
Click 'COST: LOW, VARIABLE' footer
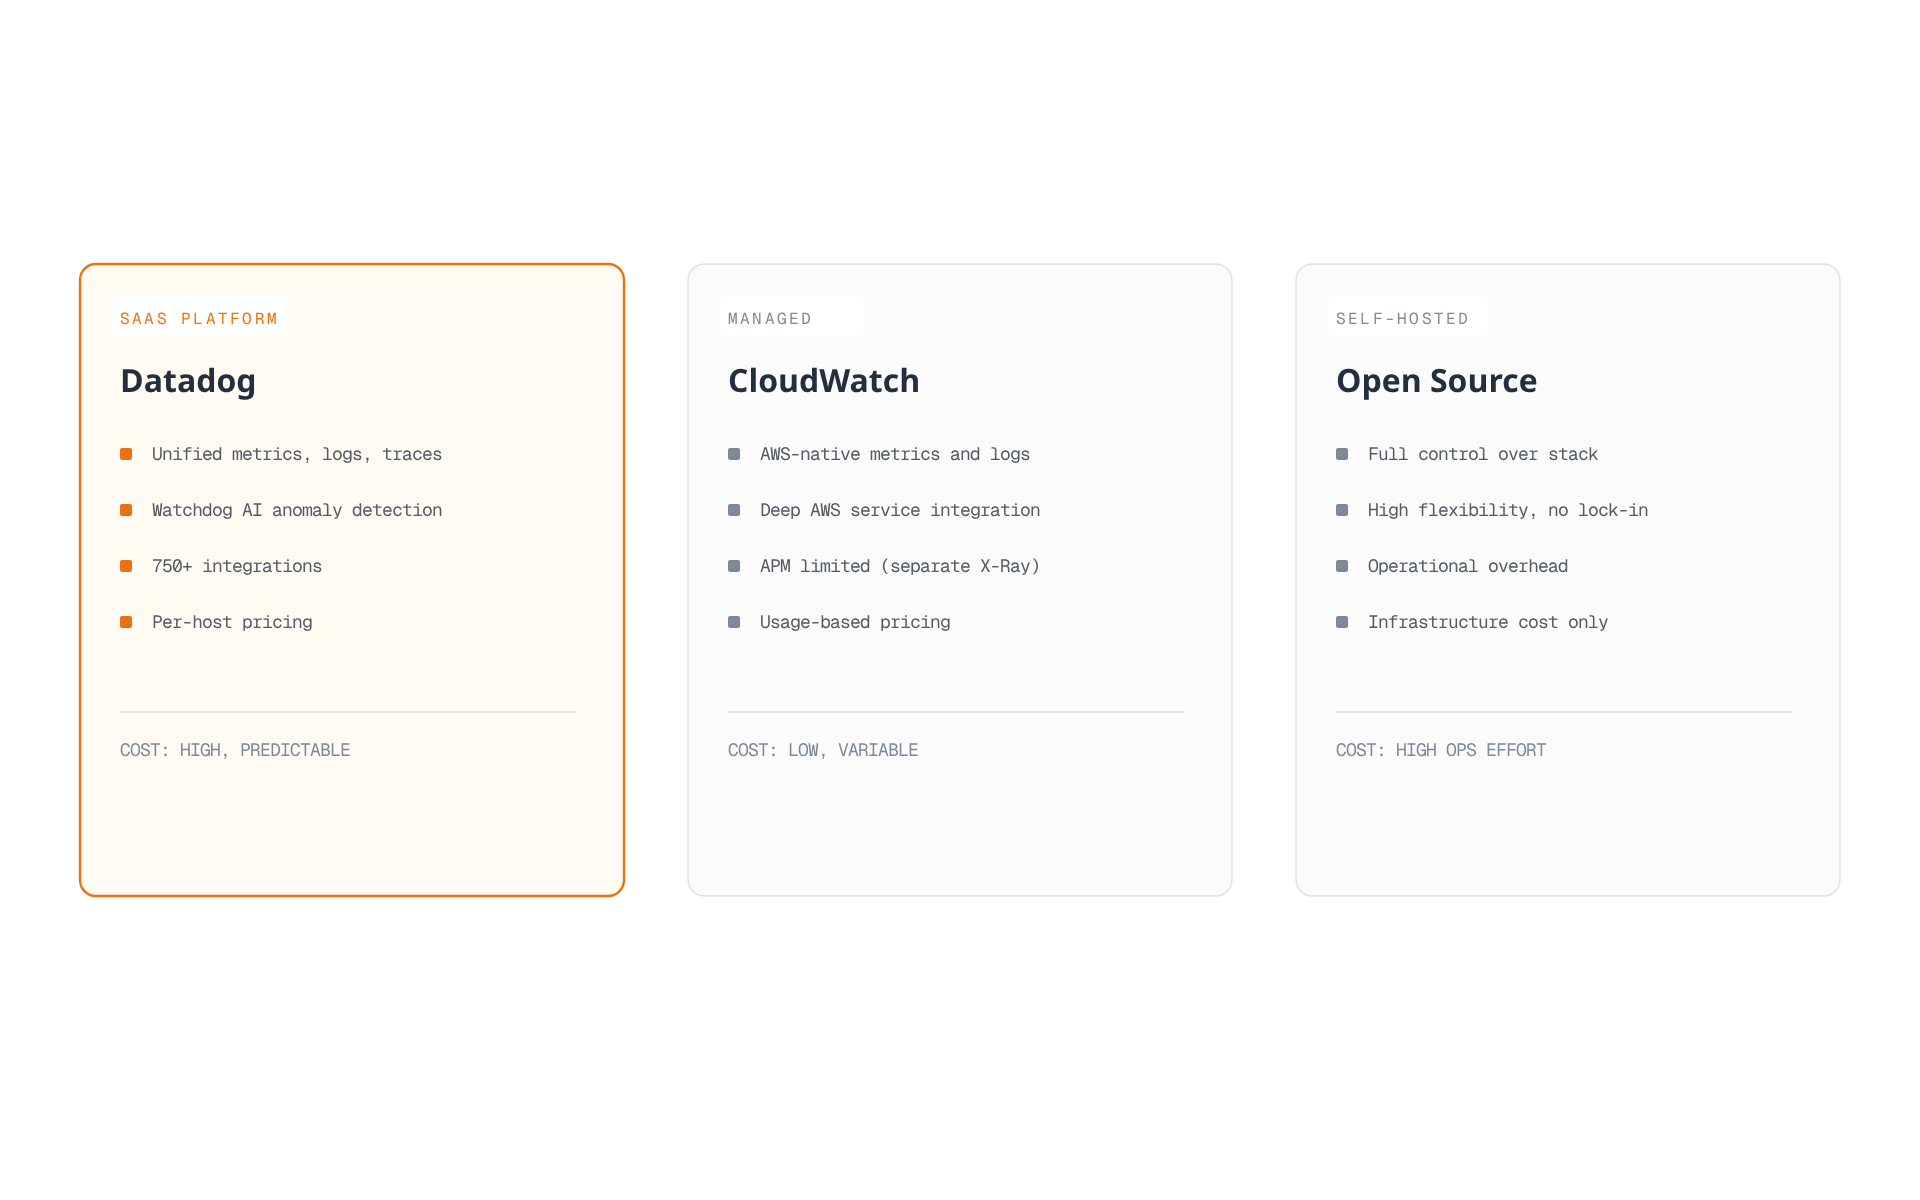pyautogui.click(x=823, y=750)
